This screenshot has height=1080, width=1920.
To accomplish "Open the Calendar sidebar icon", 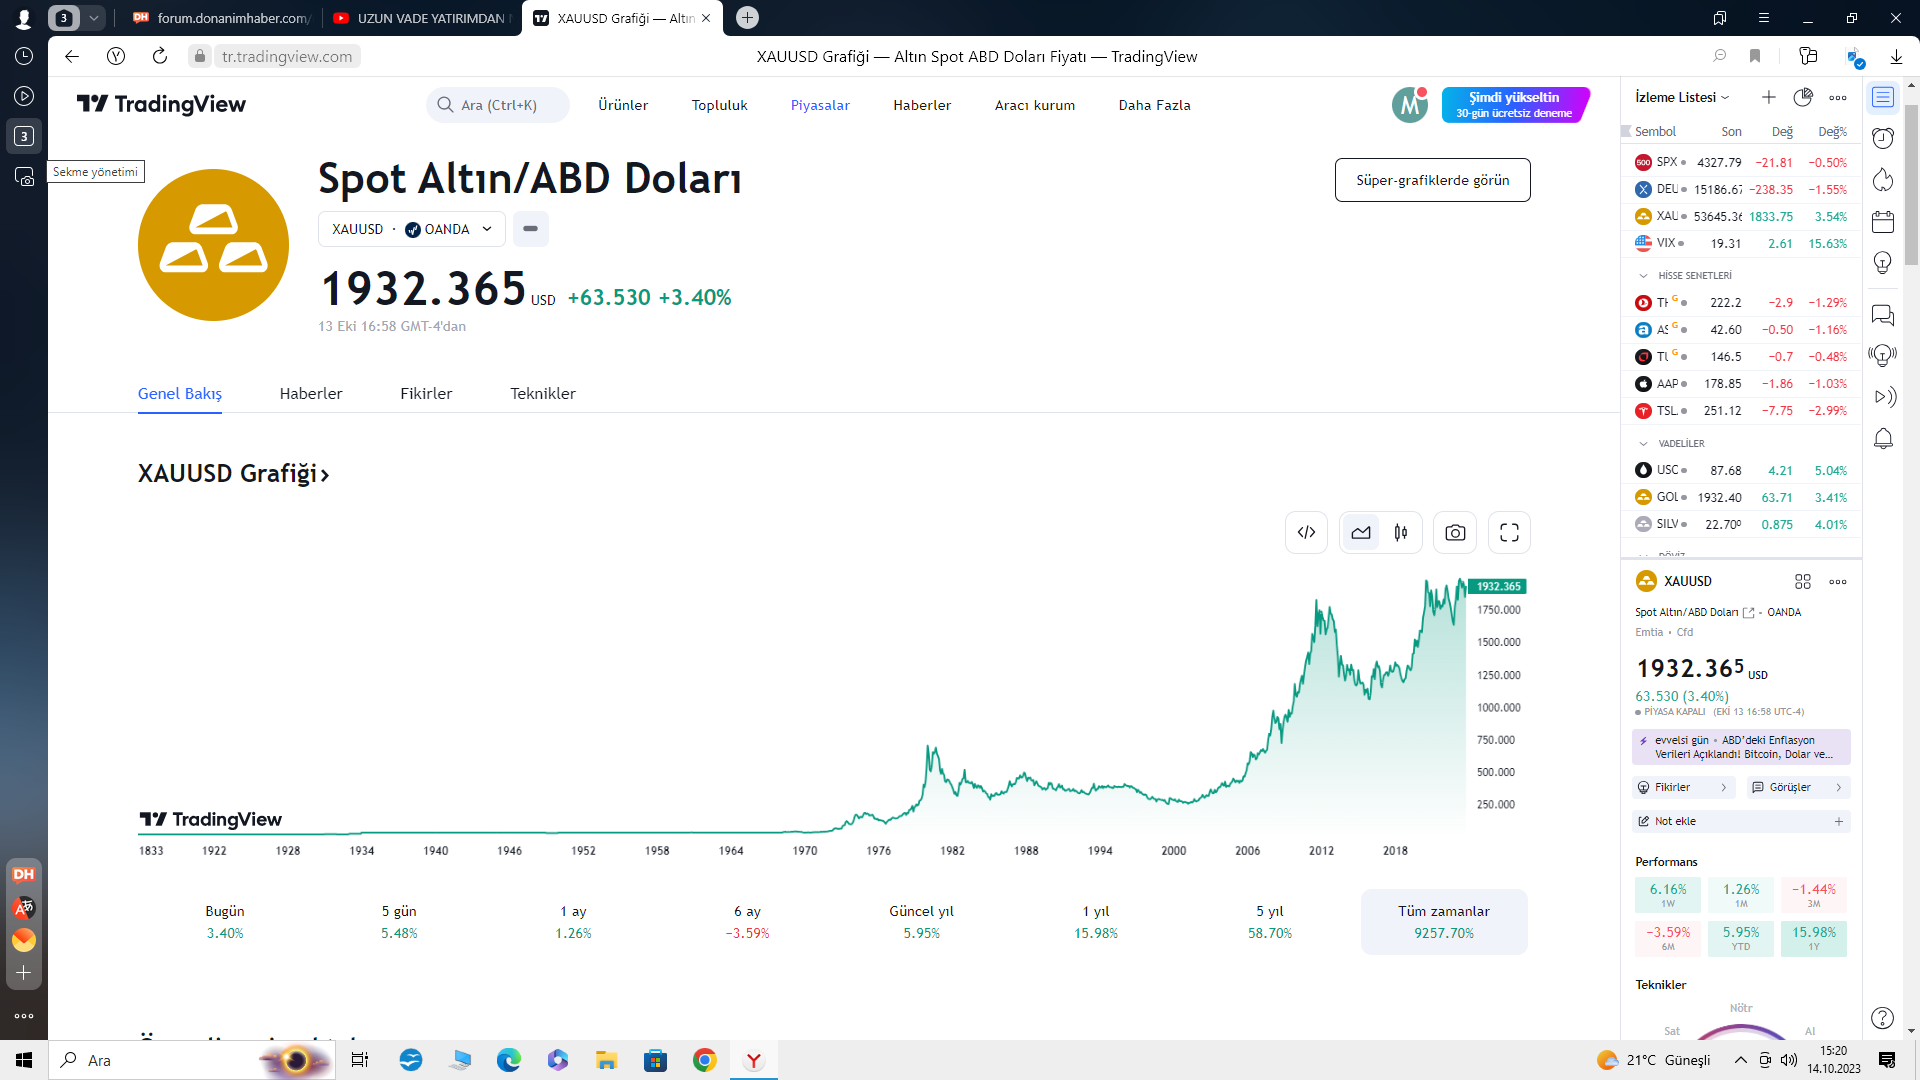I will pos(1883,221).
